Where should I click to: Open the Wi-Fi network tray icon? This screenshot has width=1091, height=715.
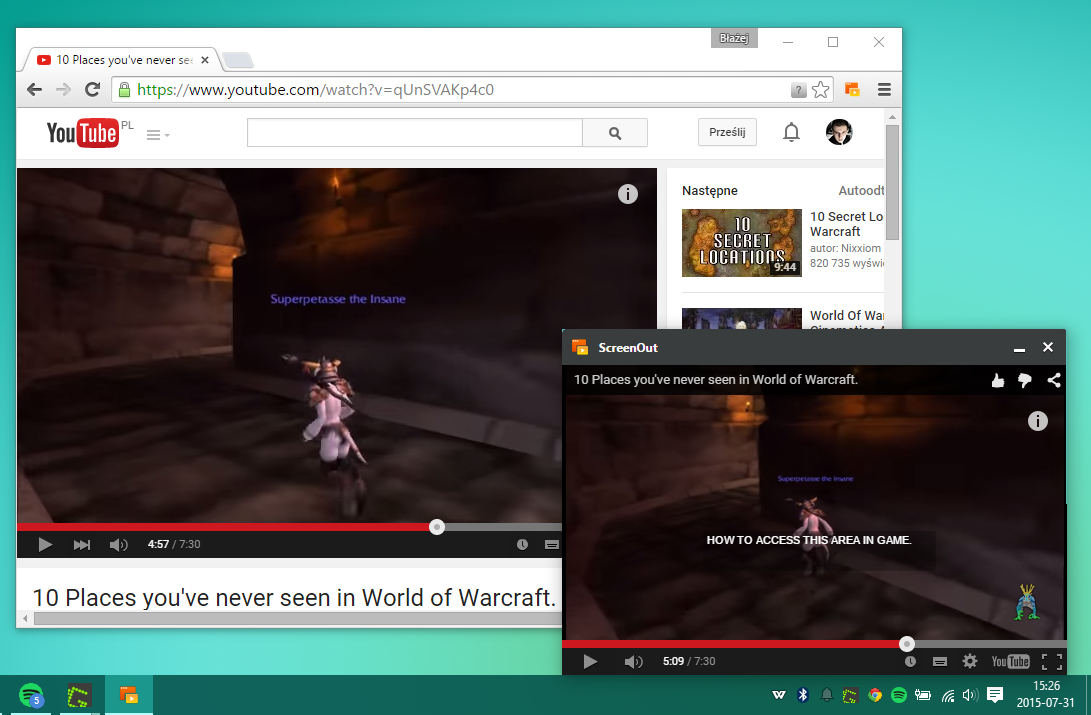coord(948,694)
